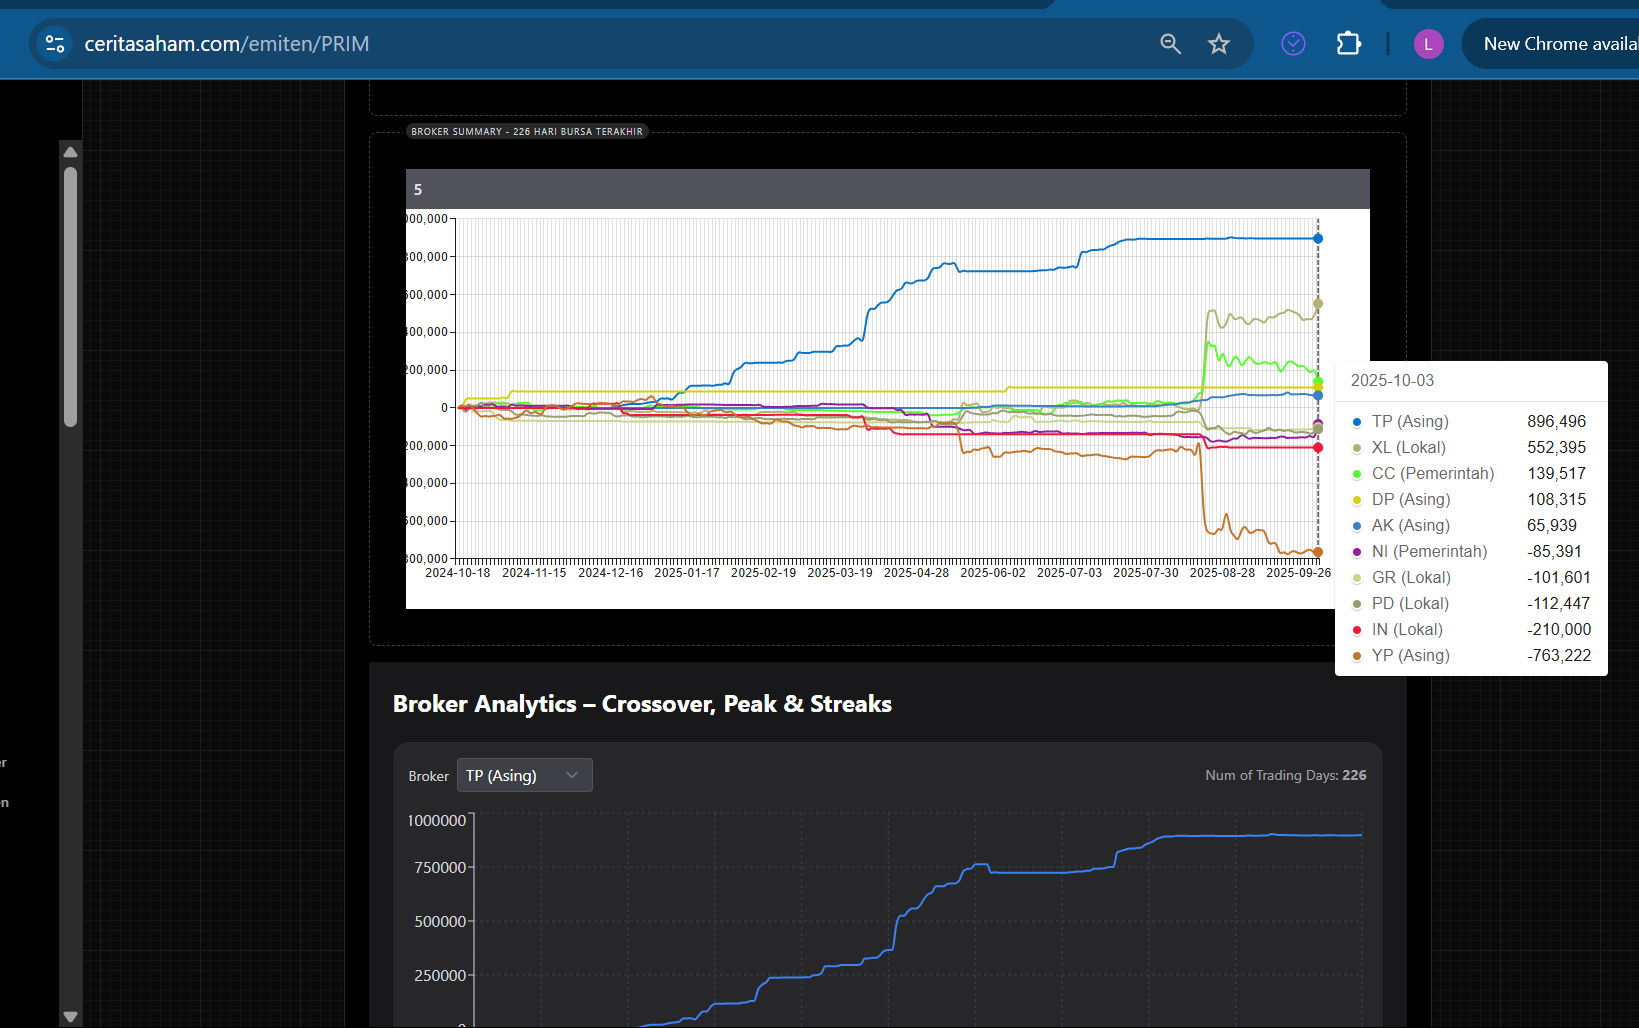Click the scroll down arrow in left scrollbar

pyautogui.click(x=70, y=1016)
